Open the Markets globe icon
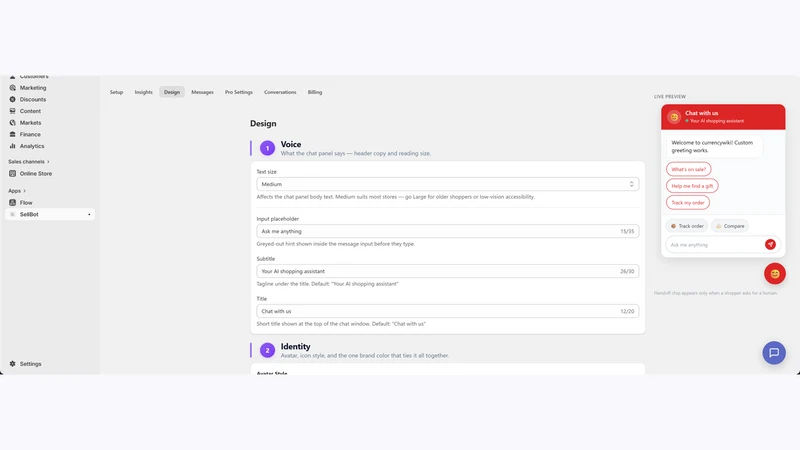 click(x=12, y=122)
